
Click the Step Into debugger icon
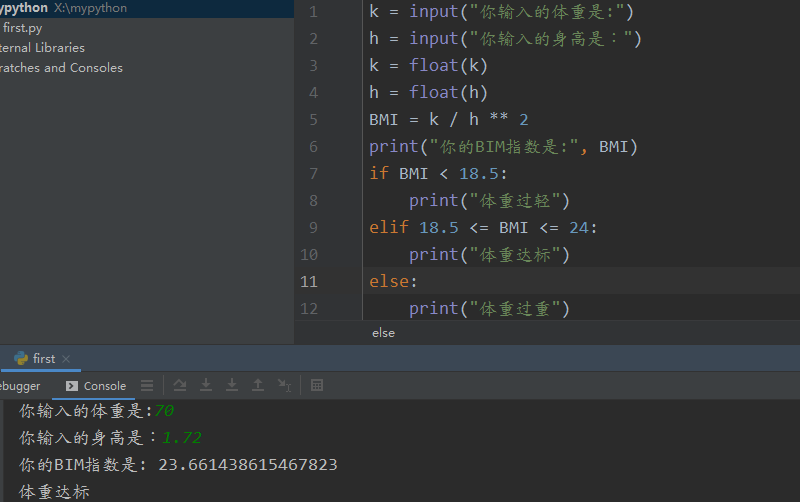tap(206, 385)
